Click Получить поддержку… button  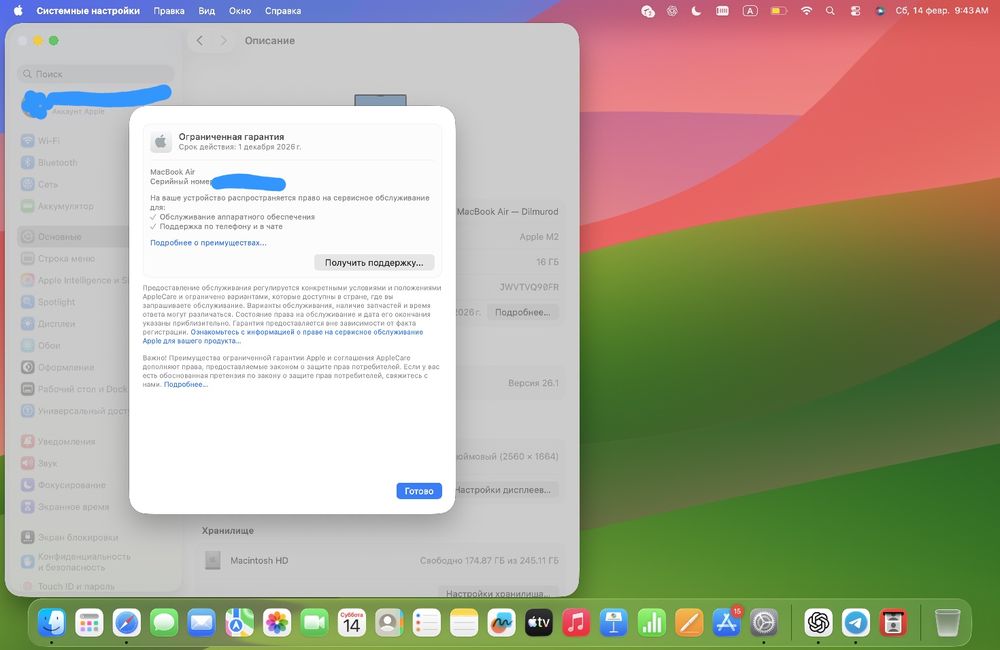(x=374, y=262)
